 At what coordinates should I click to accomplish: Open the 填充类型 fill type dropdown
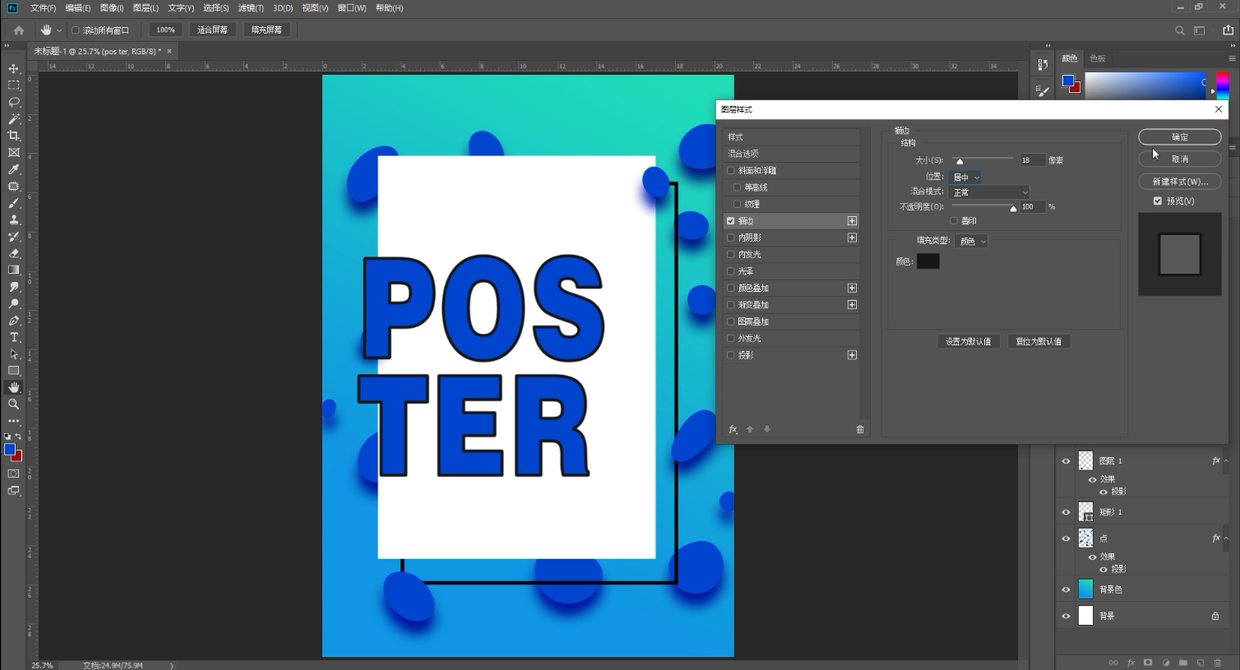pyautogui.click(x=971, y=241)
